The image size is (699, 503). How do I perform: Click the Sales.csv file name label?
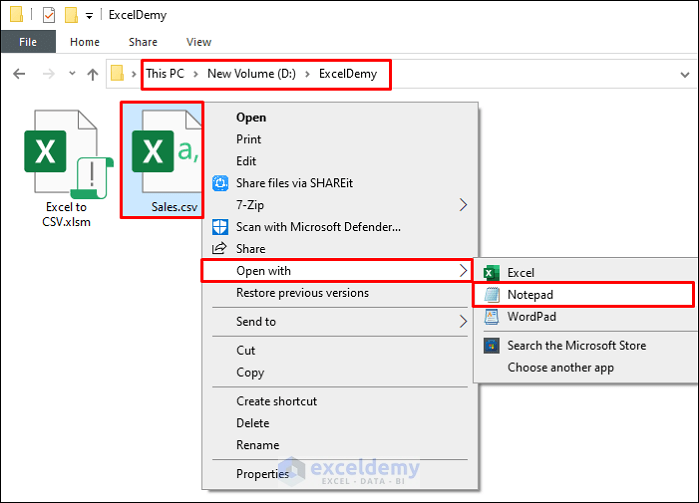tap(174, 207)
